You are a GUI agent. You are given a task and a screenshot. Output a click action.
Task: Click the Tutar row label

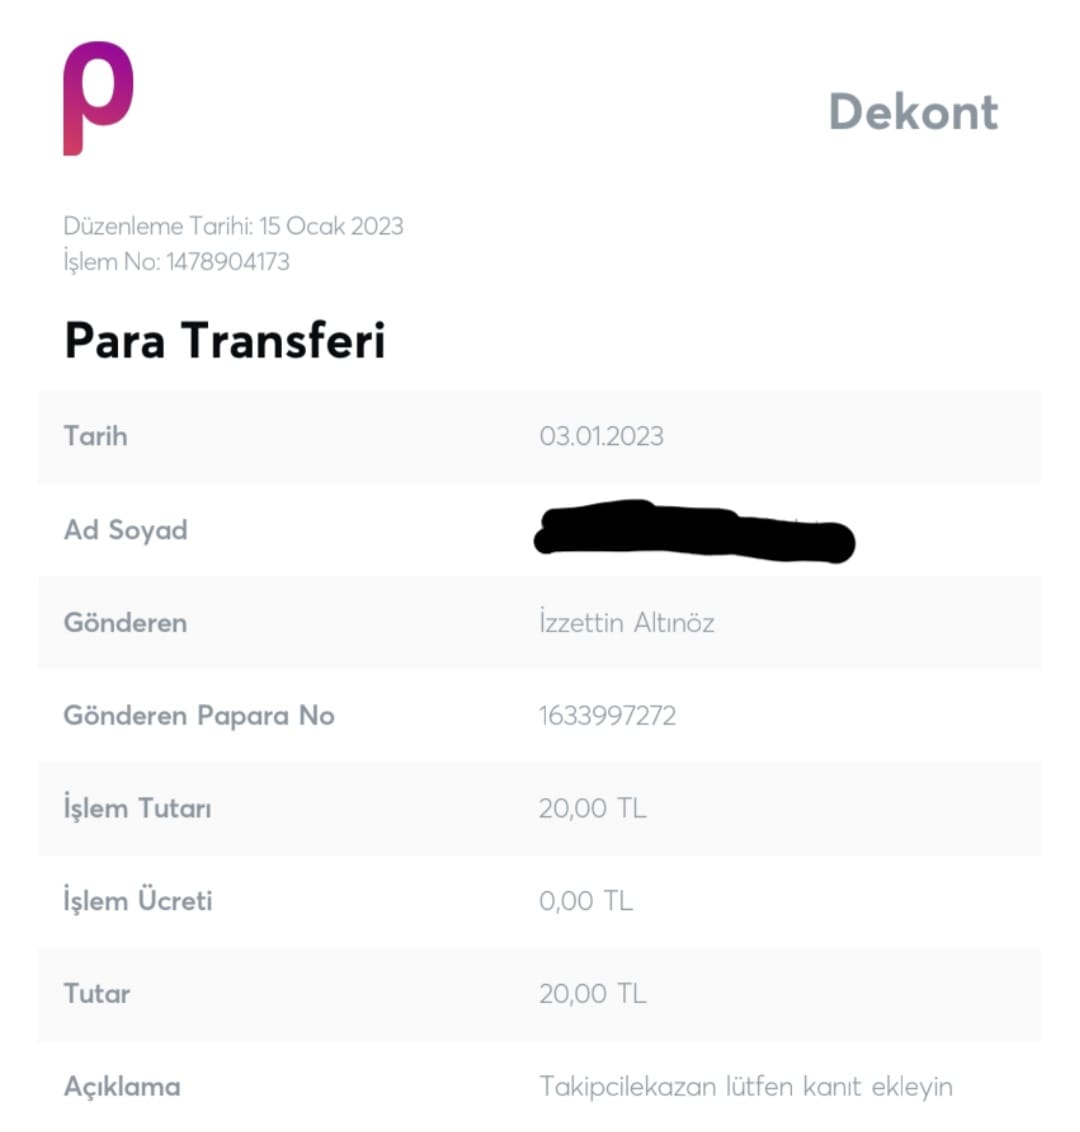tap(97, 994)
